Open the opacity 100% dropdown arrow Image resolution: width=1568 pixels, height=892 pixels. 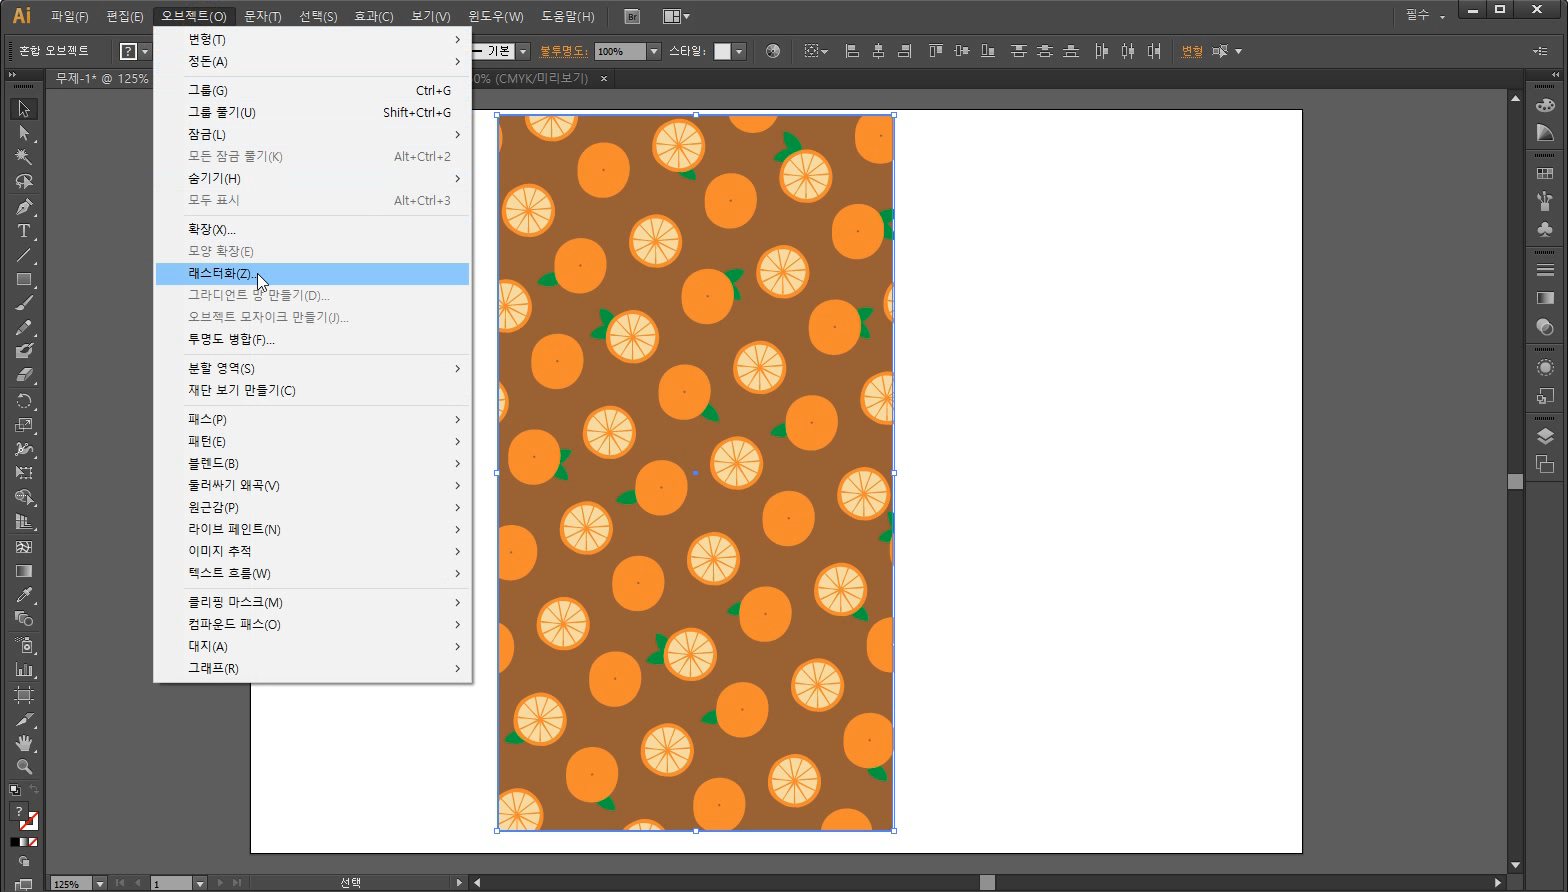pyautogui.click(x=654, y=51)
